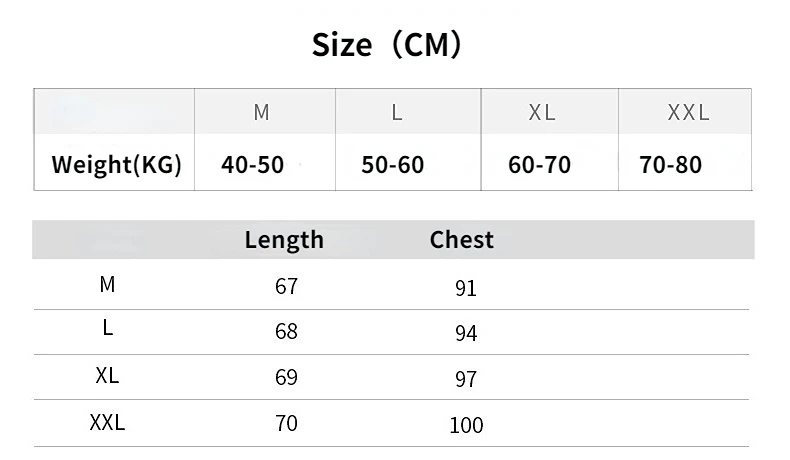Click the chest value 97

[466, 379]
